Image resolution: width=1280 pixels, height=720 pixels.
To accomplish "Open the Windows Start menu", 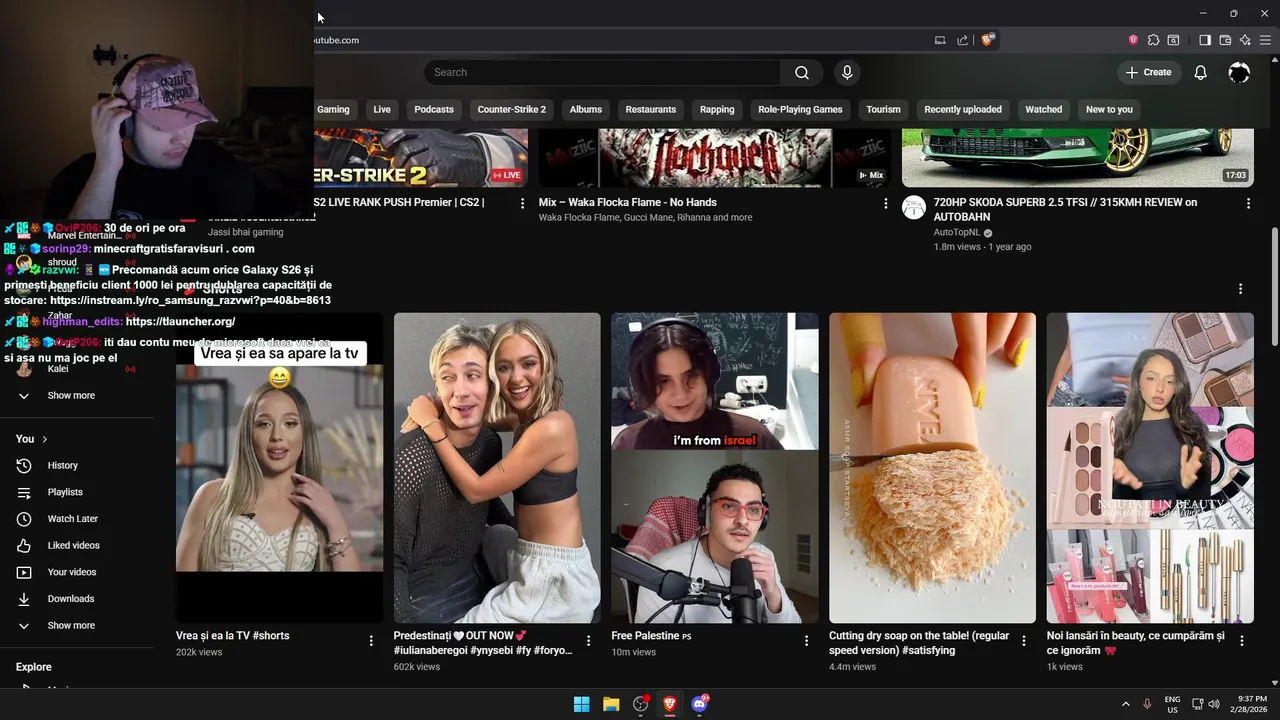I will tap(581, 704).
